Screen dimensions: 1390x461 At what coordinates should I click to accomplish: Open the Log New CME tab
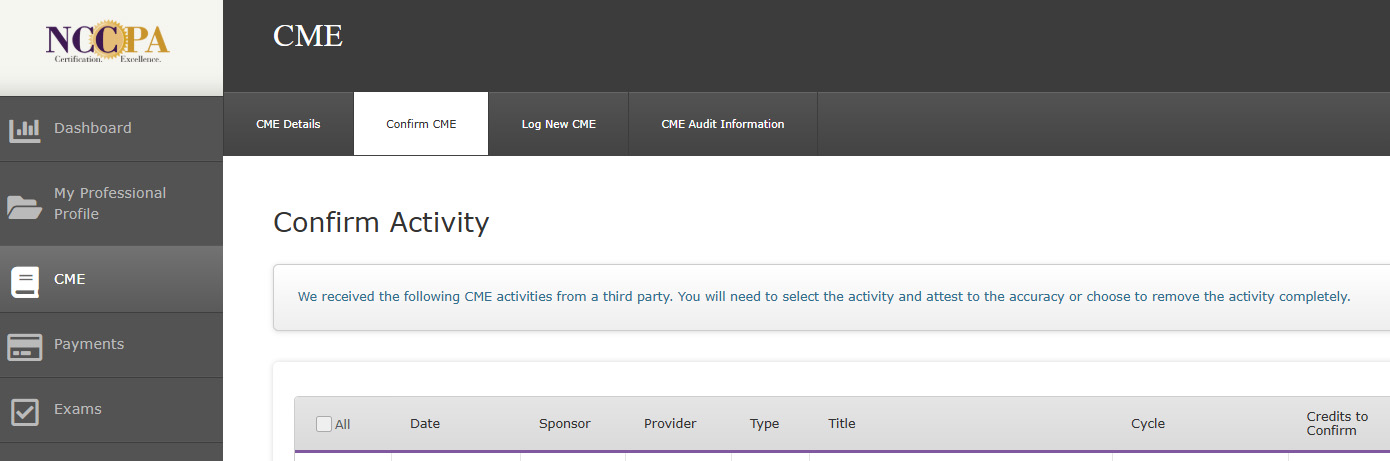click(x=558, y=124)
